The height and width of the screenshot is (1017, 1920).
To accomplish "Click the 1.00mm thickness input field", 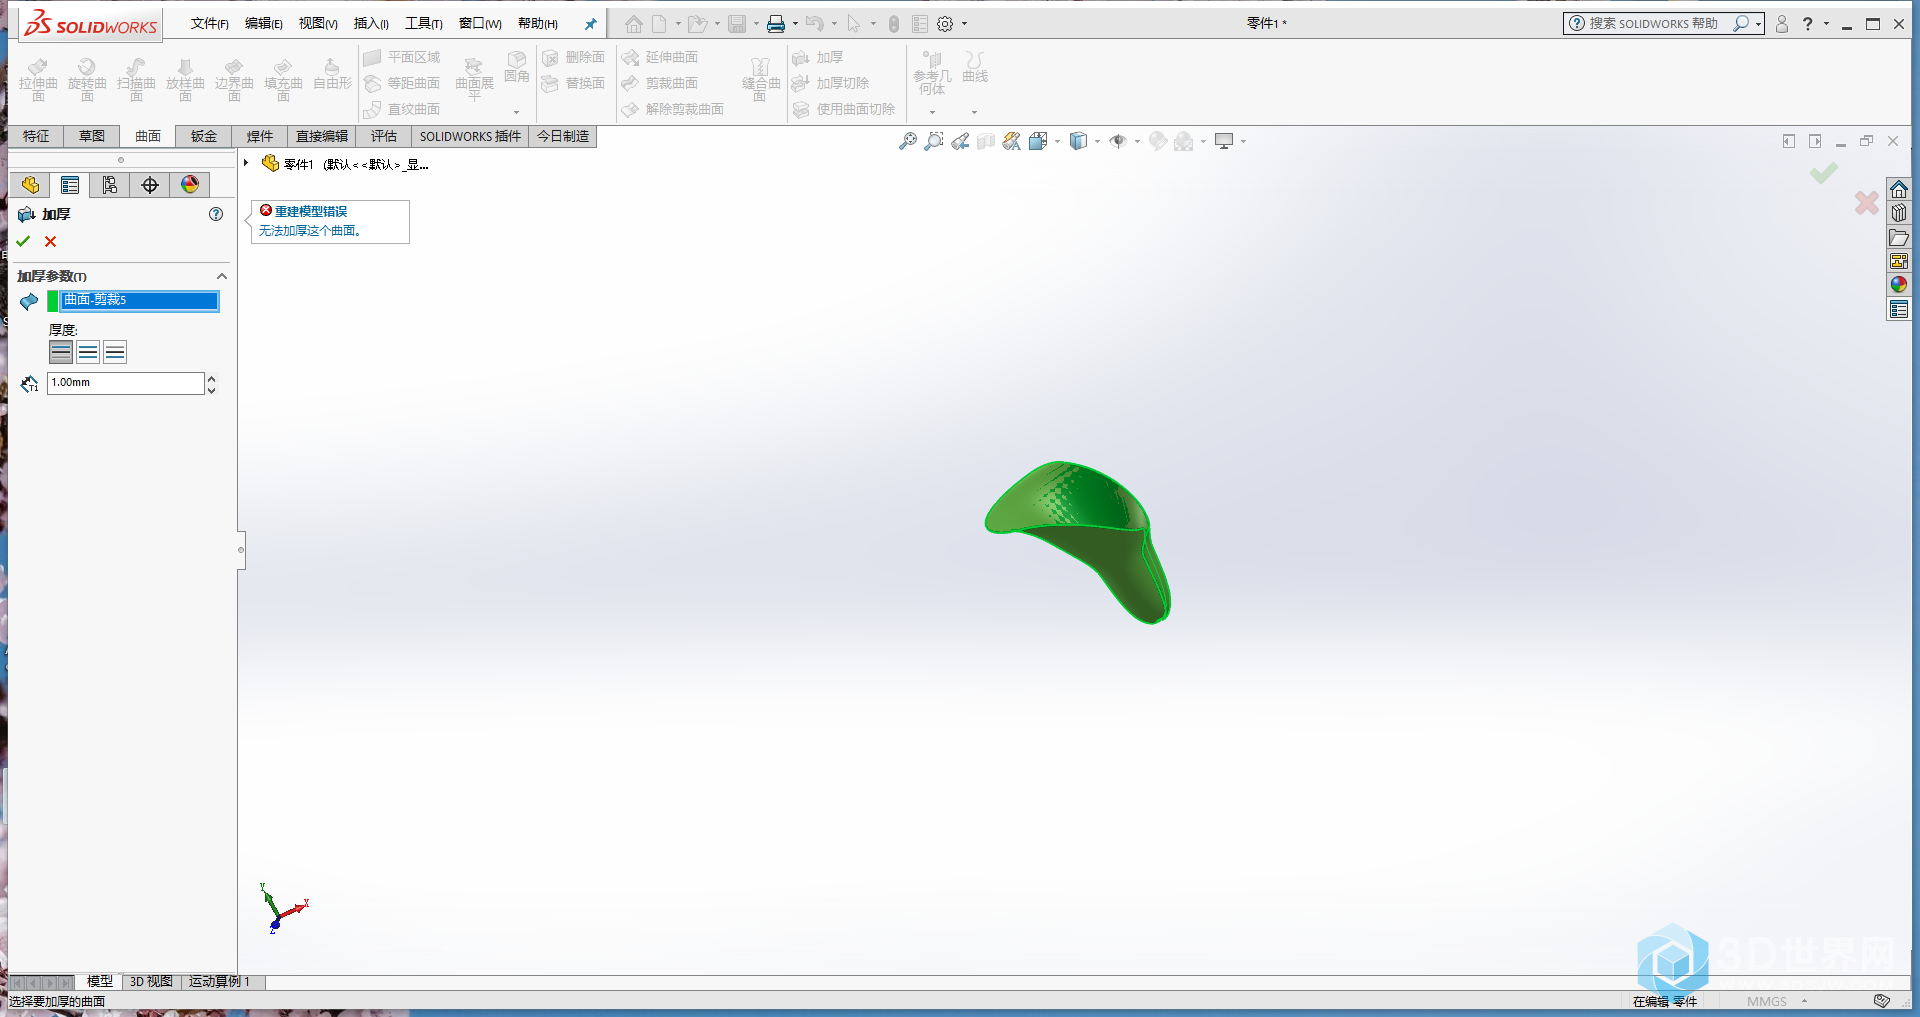I will (x=126, y=383).
